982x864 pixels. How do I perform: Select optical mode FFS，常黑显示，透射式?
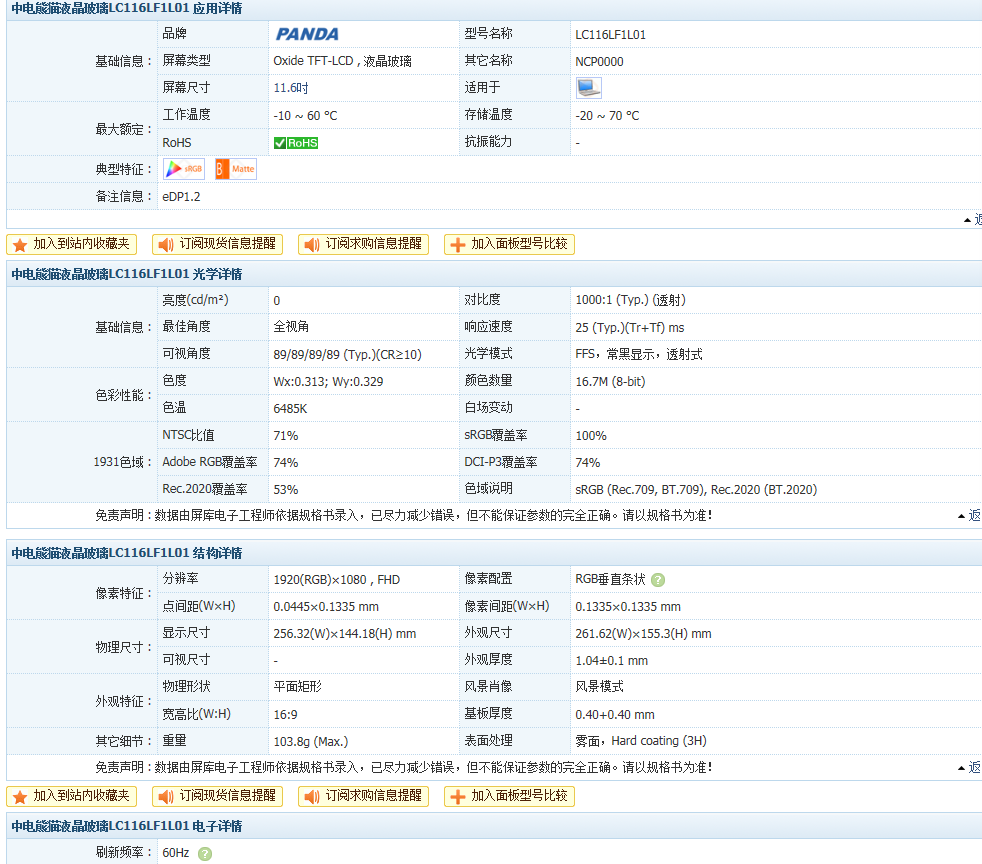639,354
